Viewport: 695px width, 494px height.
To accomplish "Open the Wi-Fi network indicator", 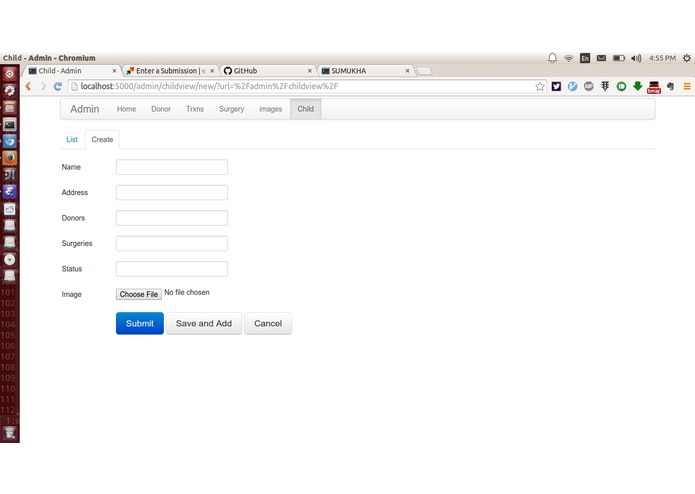I will pos(569,58).
